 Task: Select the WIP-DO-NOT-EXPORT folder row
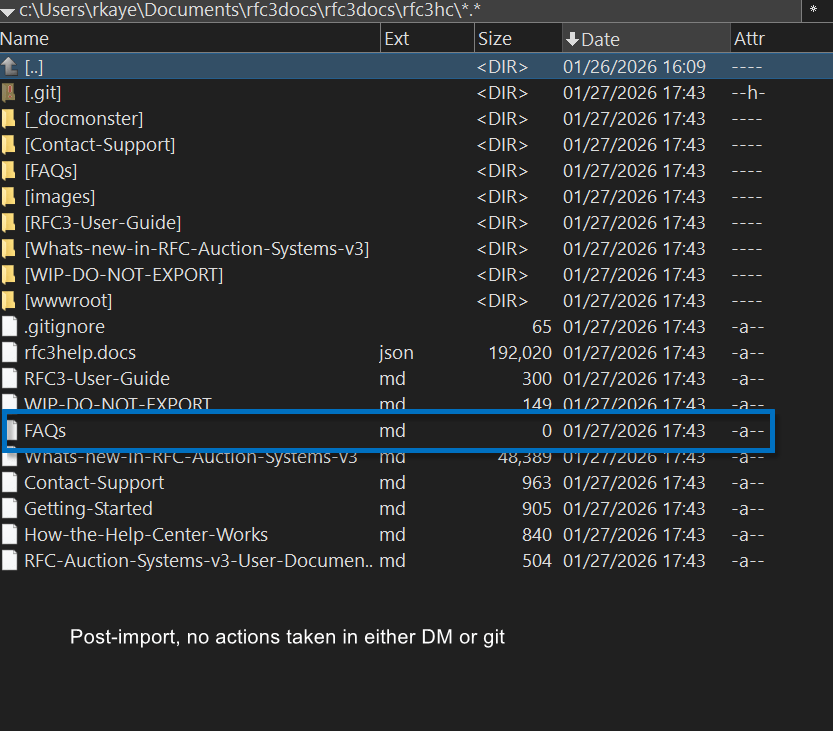[124, 275]
